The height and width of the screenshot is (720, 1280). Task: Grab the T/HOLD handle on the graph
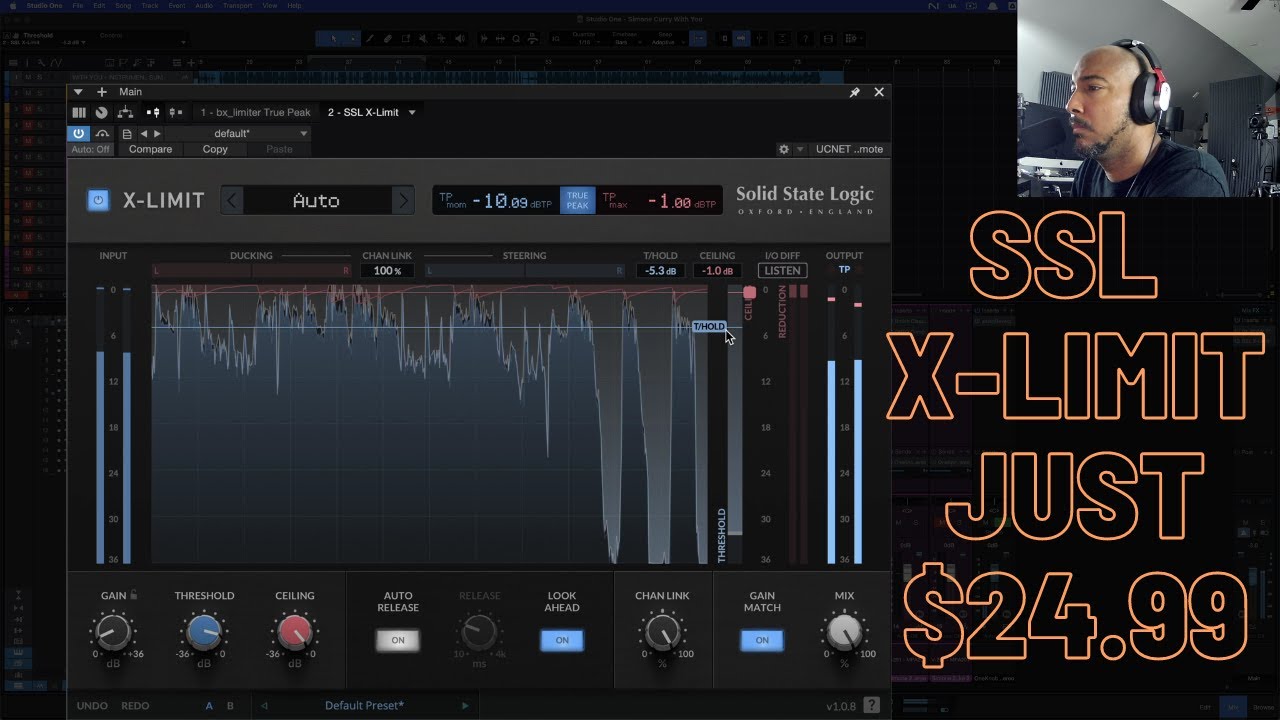click(x=709, y=327)
